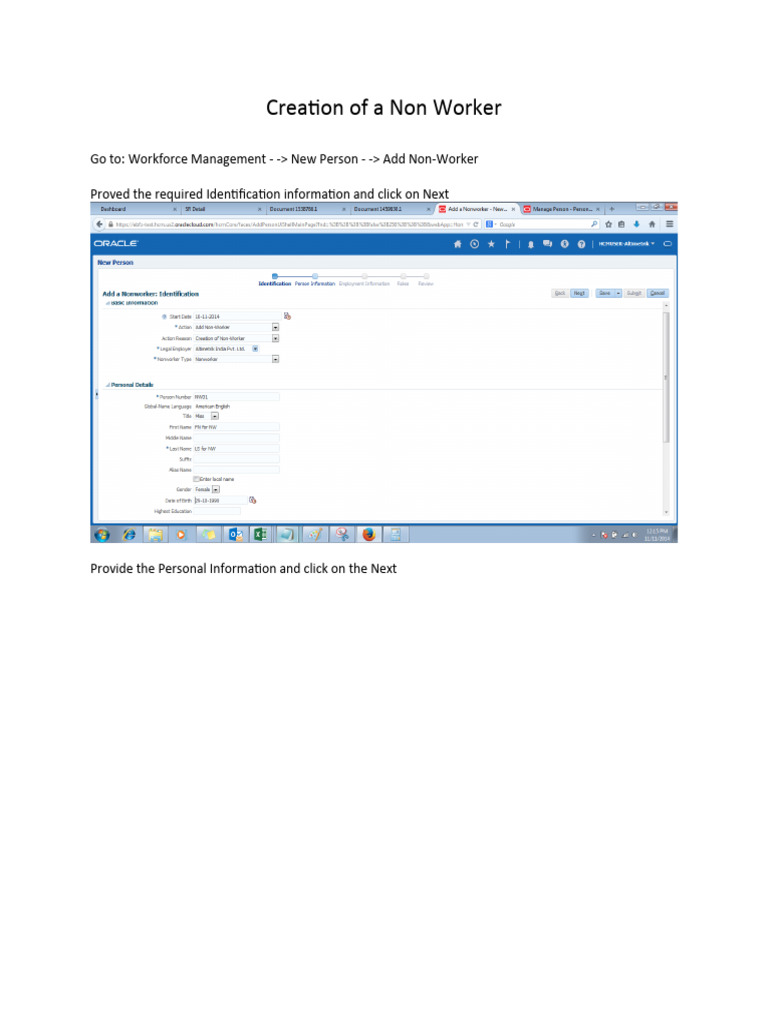Switch to Firefox in the taskbar
This screenshot has width=768, height=1024.
(x=368, y=535)
